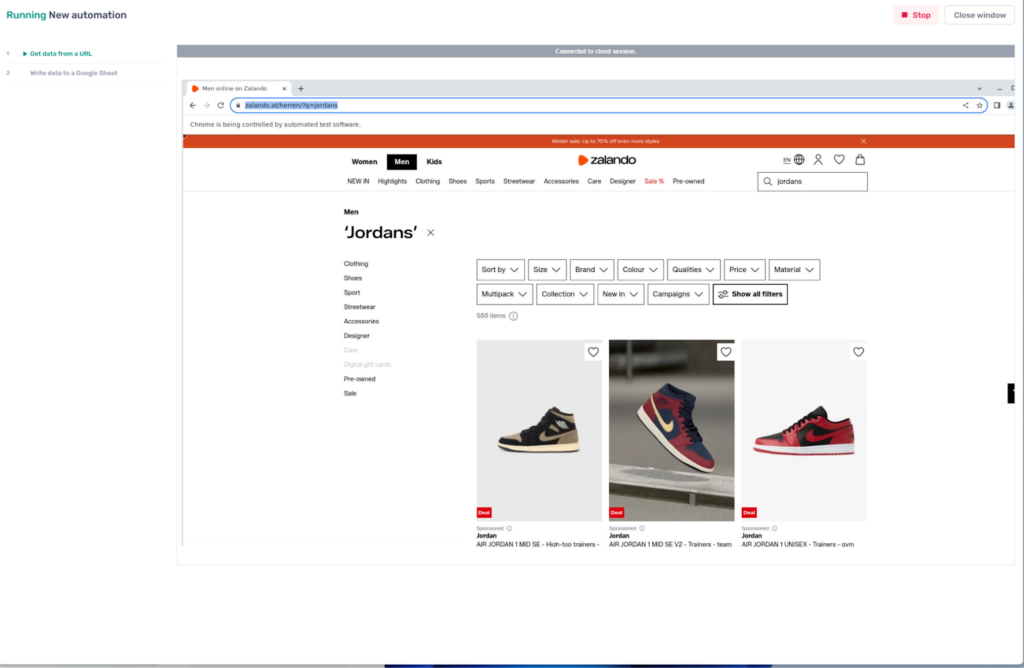Open the Brand filter dropdown
This screenshot has width=1024, height=668.
(591, 269)
